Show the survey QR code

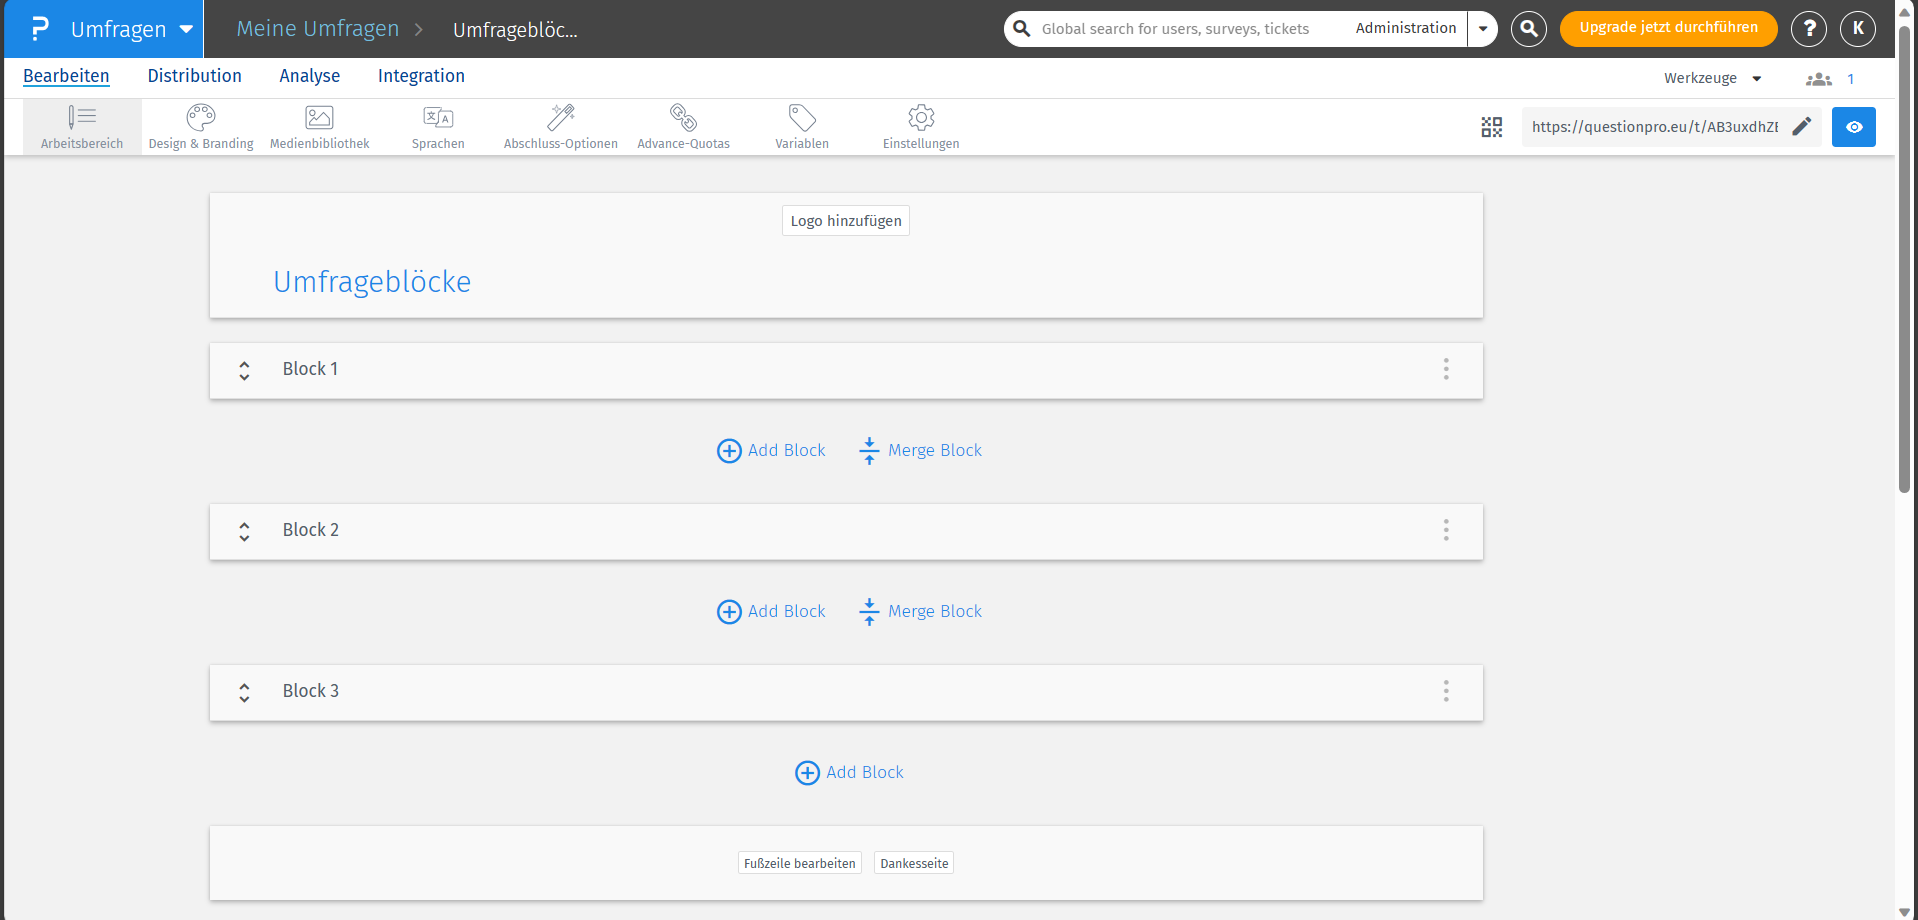[x=1492, y=127]
